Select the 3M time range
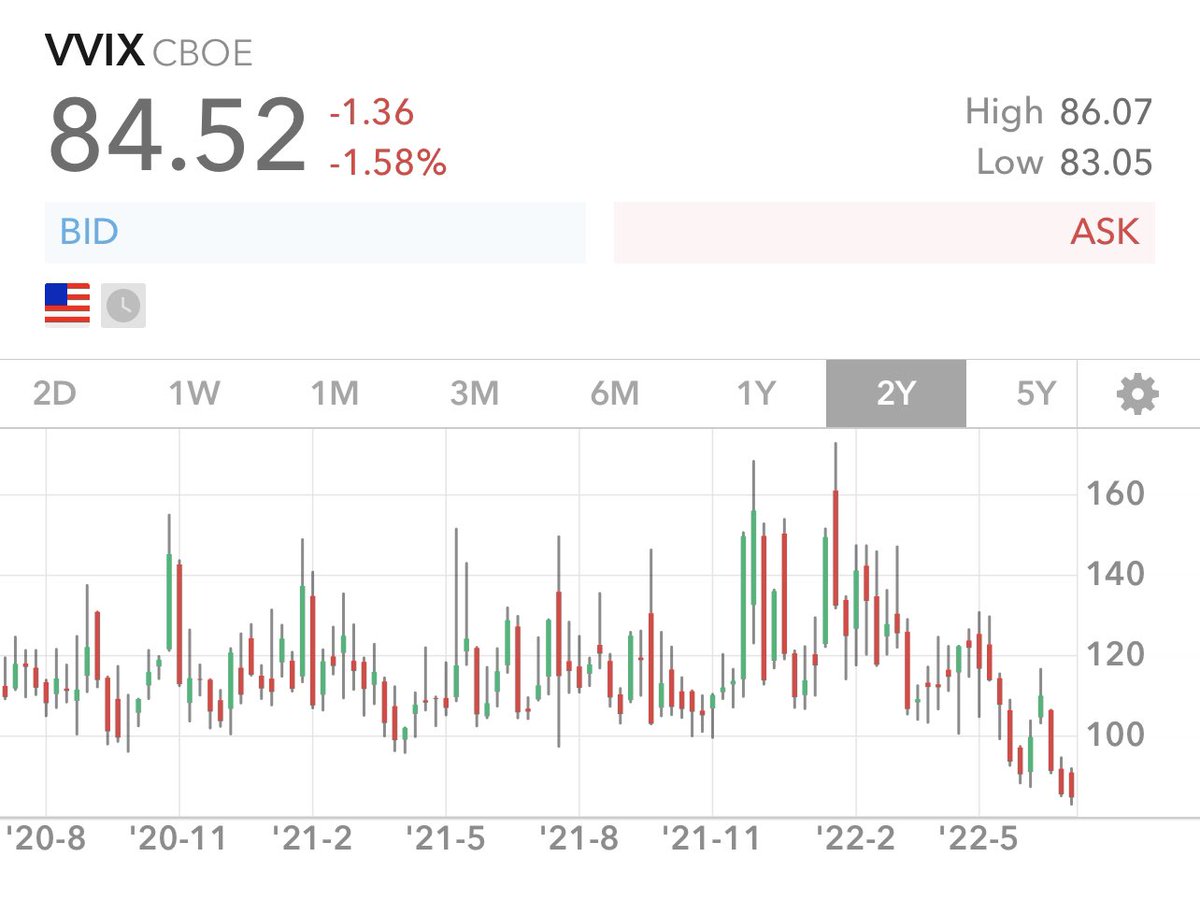Image resolution: width=1200 pixels, height=900 pixels. (474, 394)
